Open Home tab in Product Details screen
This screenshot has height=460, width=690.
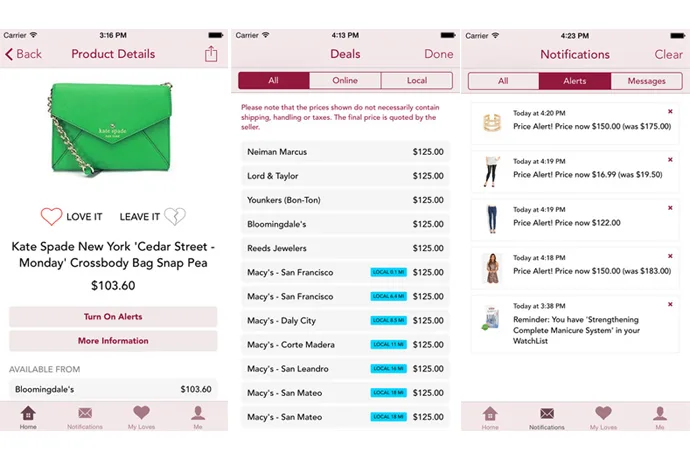(28, 417)
